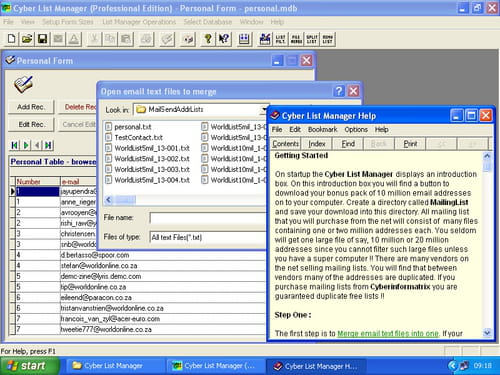Go to the last record navigation arrow
Screen dimensions: 500x375
point(49,145)
